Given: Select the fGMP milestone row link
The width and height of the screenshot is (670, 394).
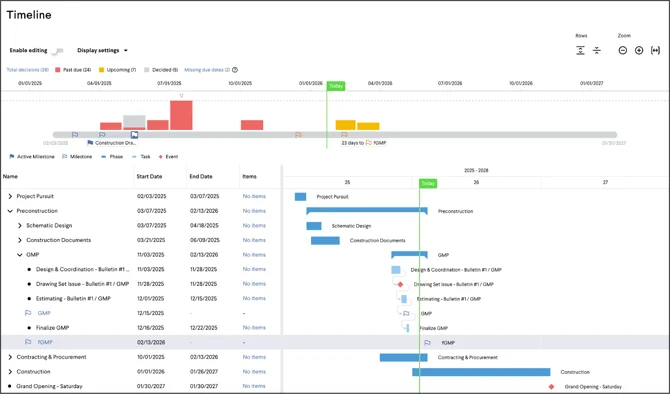Looking at the screenshot, I should 45,342.
